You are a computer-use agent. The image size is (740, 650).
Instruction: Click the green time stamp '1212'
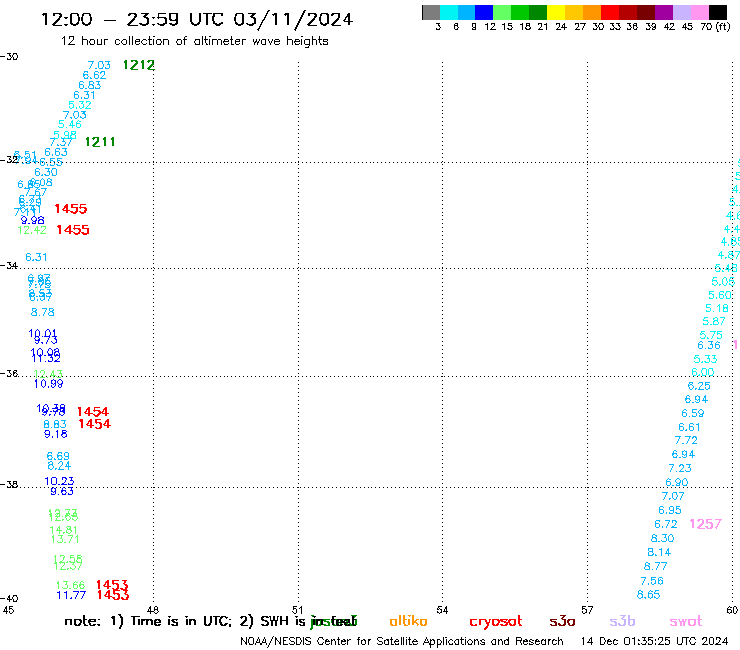[138, 65]
